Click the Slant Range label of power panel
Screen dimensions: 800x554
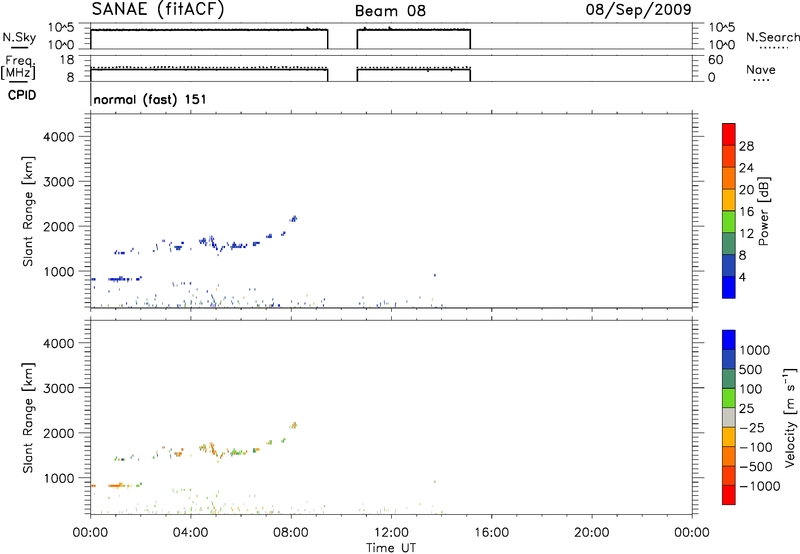tap(28, 211)
